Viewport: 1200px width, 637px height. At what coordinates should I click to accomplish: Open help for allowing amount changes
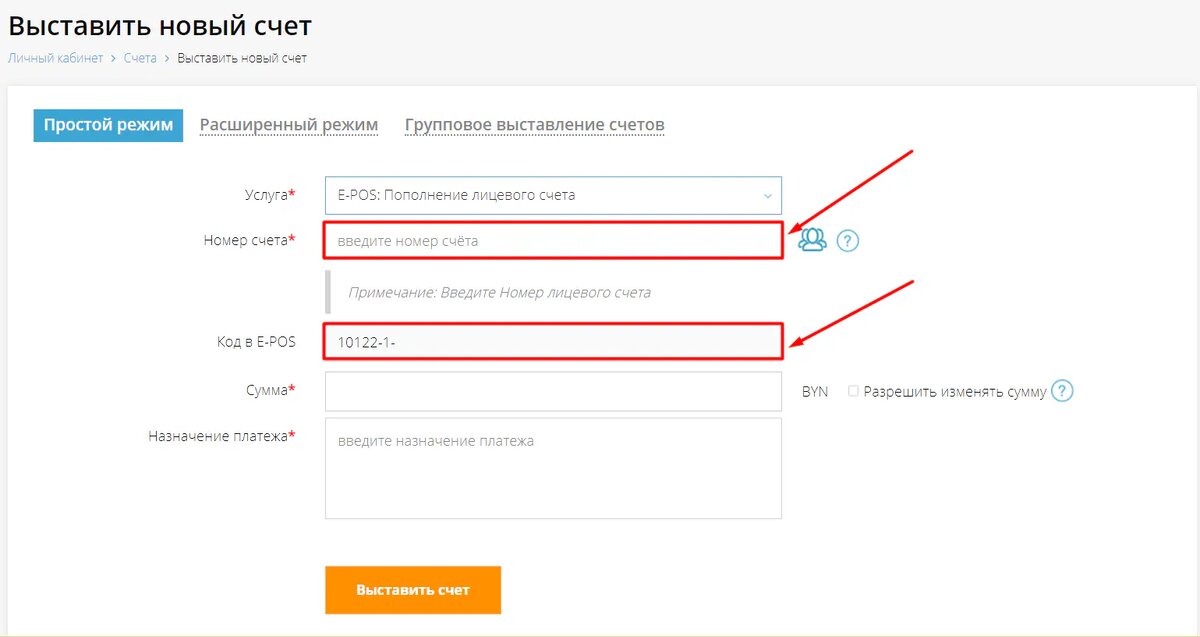[1063, 391]
